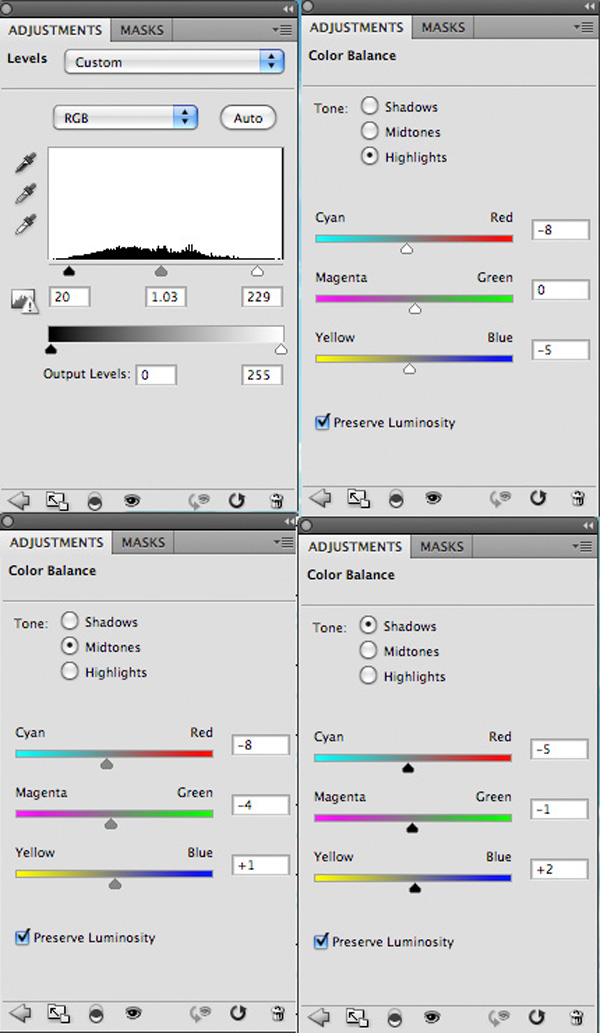Switch to Masks tab in Highlights panel
The height and width of the screenshot is (1033, 600).
coord(443,27)
